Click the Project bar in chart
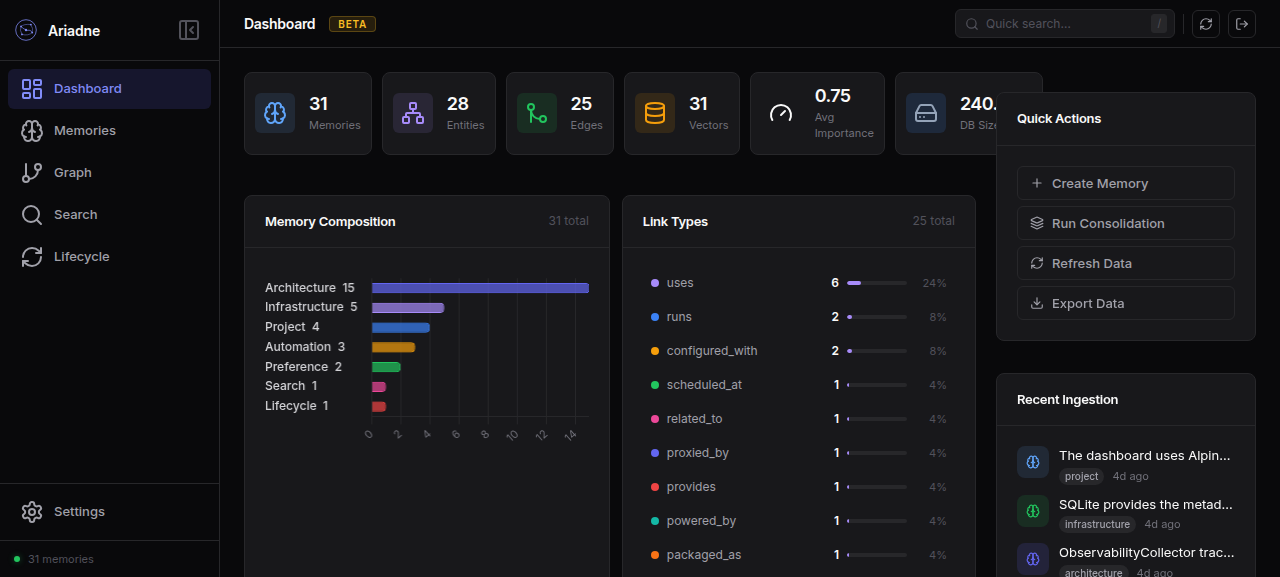This screenshot has height=577, width=1280. (401, 327)
